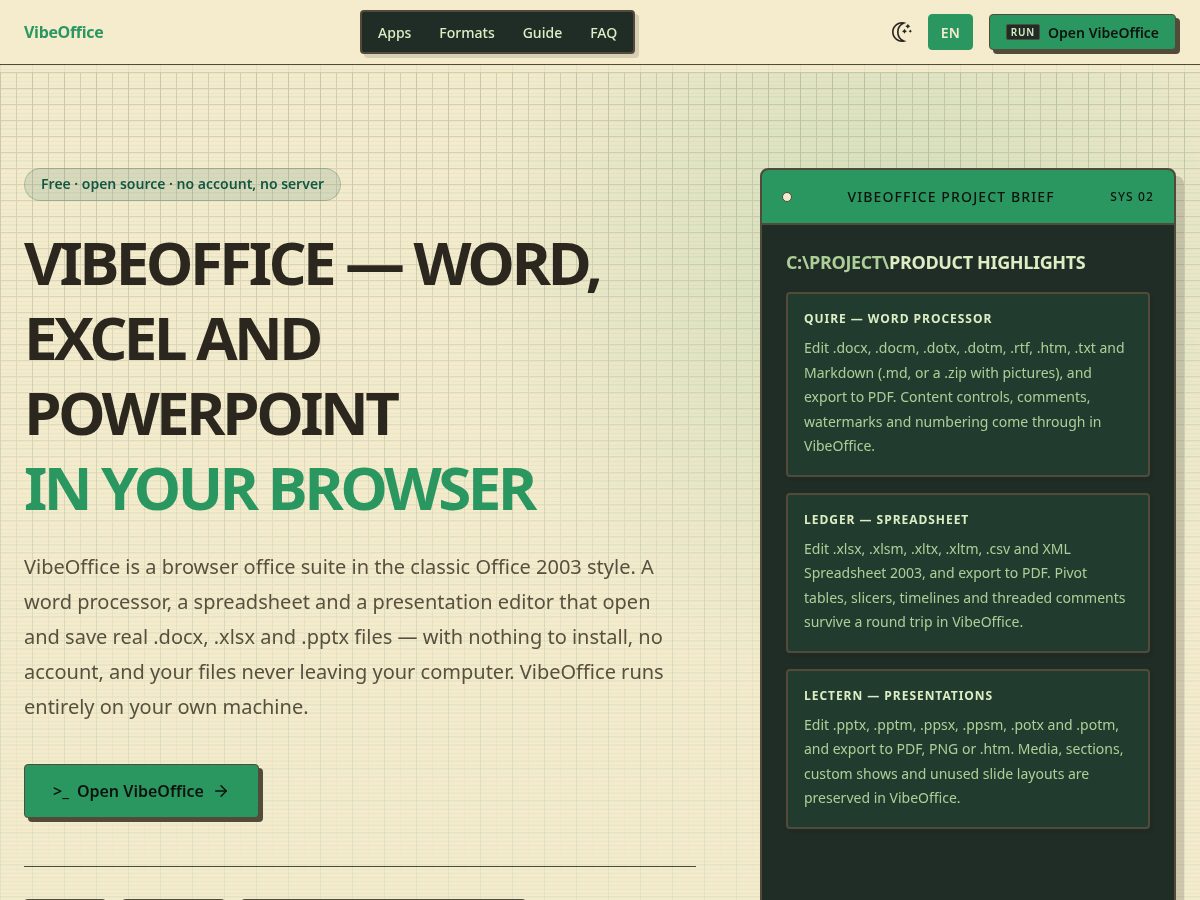Open the EN language selector
The width and height of the screenshot is (1200, 900).
point(950,32)
